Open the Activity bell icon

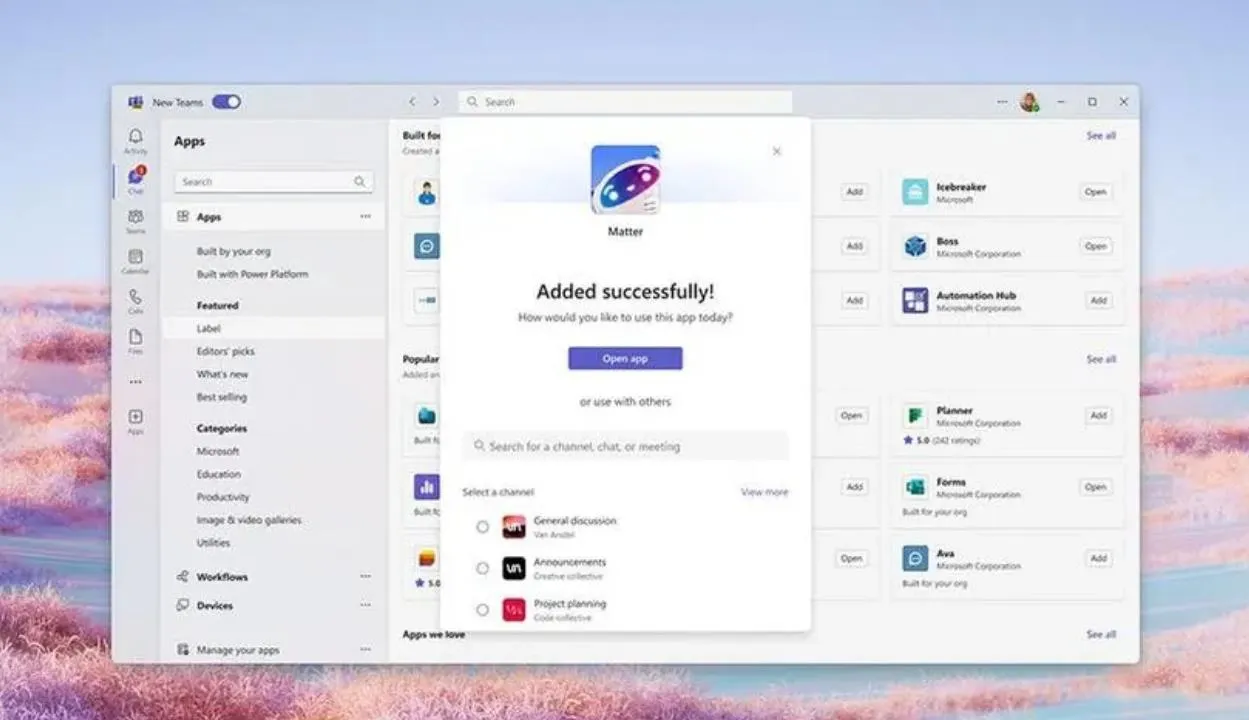tap(135, 137)
